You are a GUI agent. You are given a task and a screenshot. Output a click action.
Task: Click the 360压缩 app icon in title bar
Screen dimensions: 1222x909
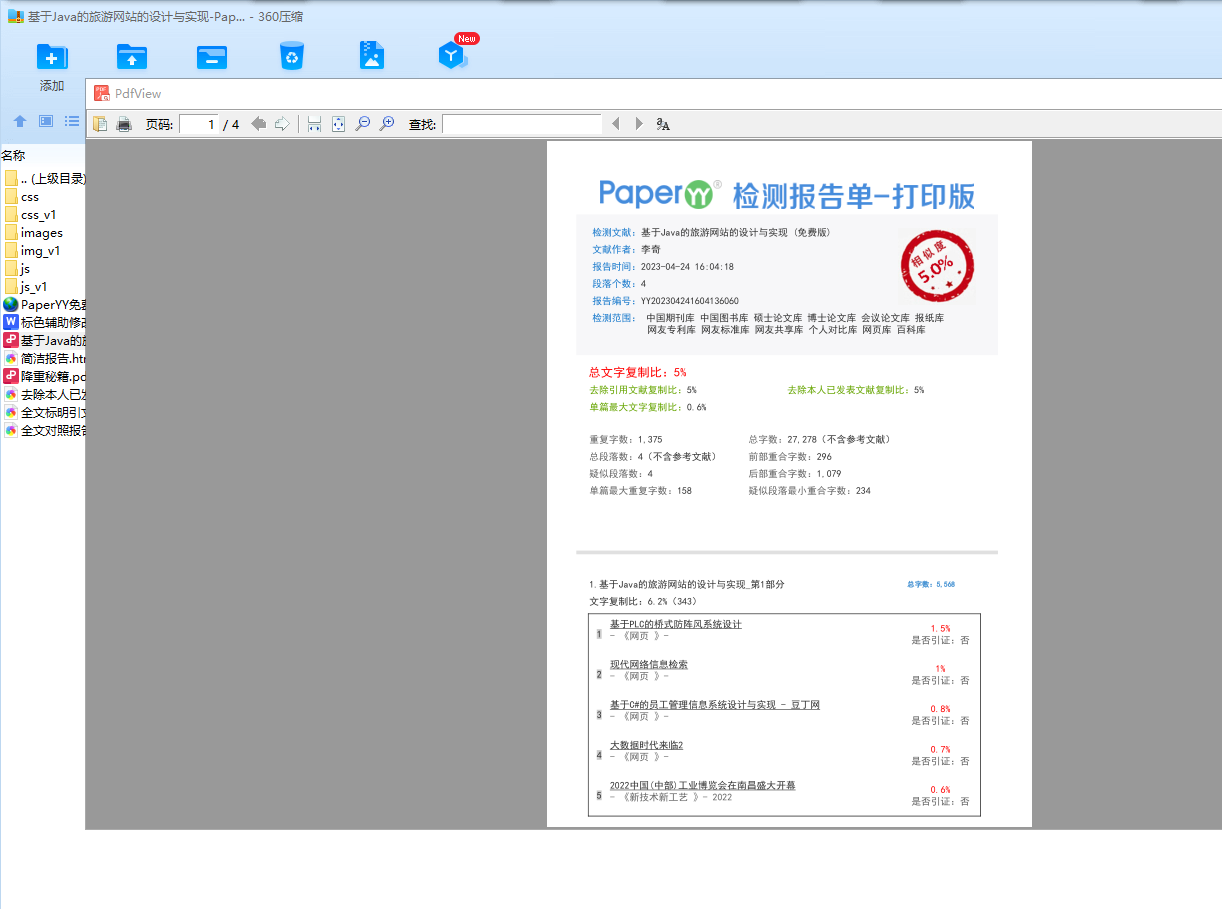pos(15,16)
